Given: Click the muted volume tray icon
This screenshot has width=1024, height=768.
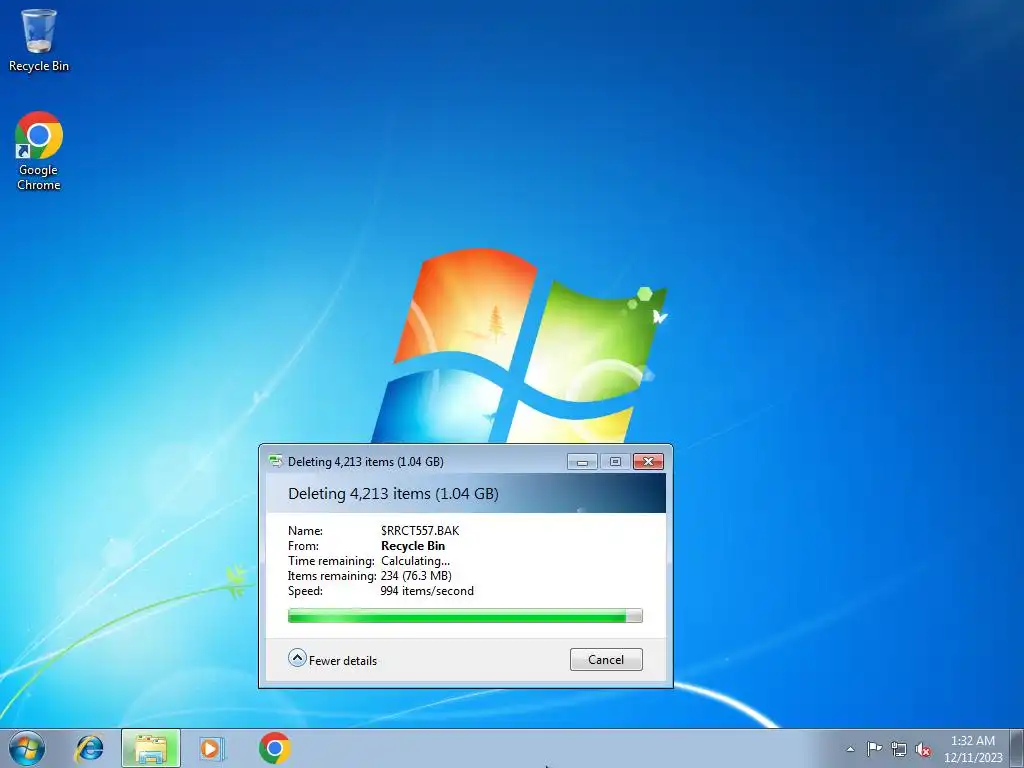Looking at the screenshot, I should click(923, 749).
